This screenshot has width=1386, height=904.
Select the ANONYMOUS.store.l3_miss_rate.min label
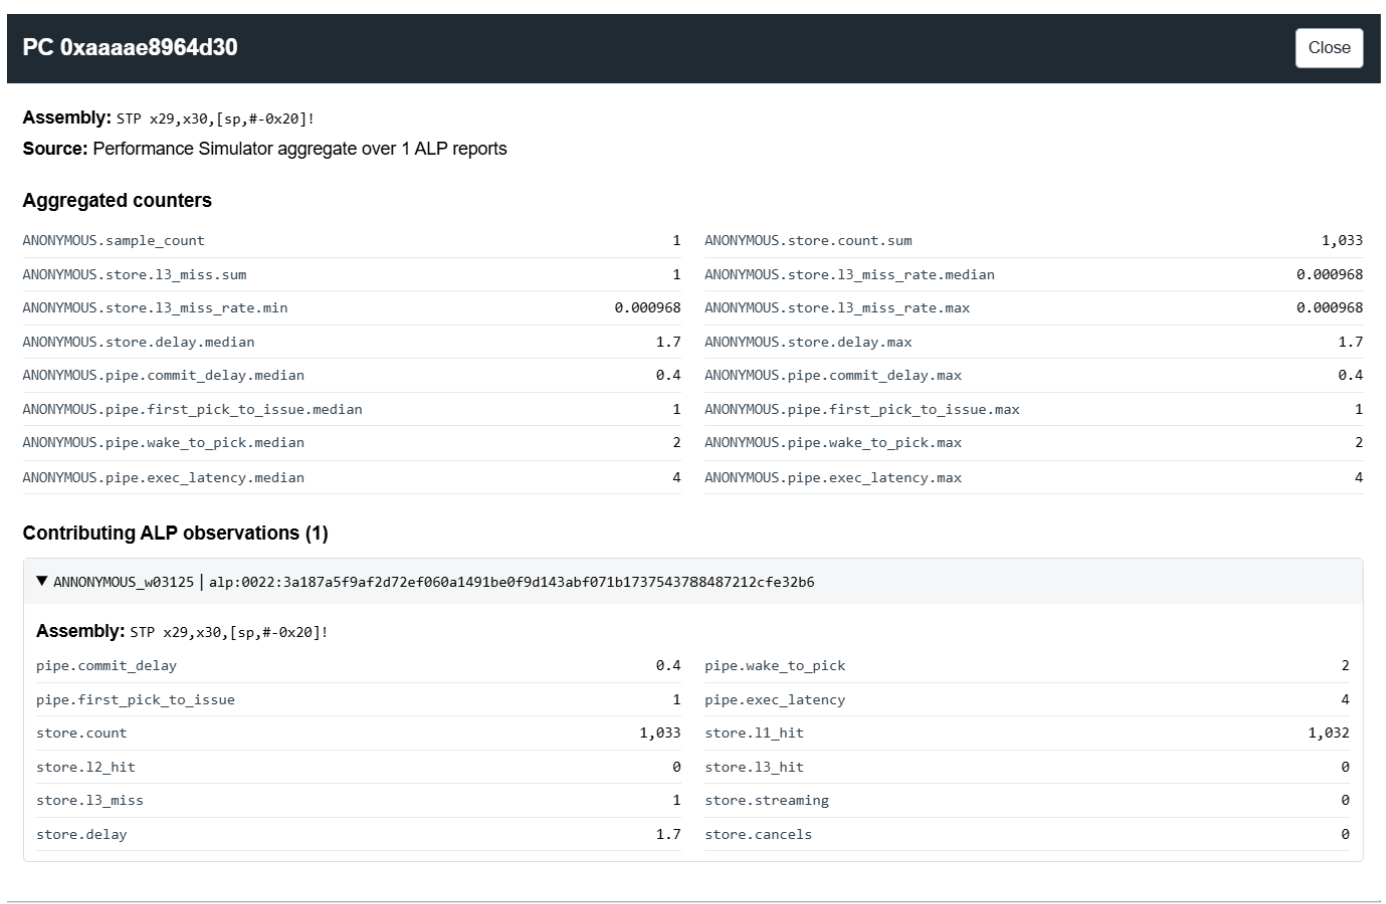point(155,308)
